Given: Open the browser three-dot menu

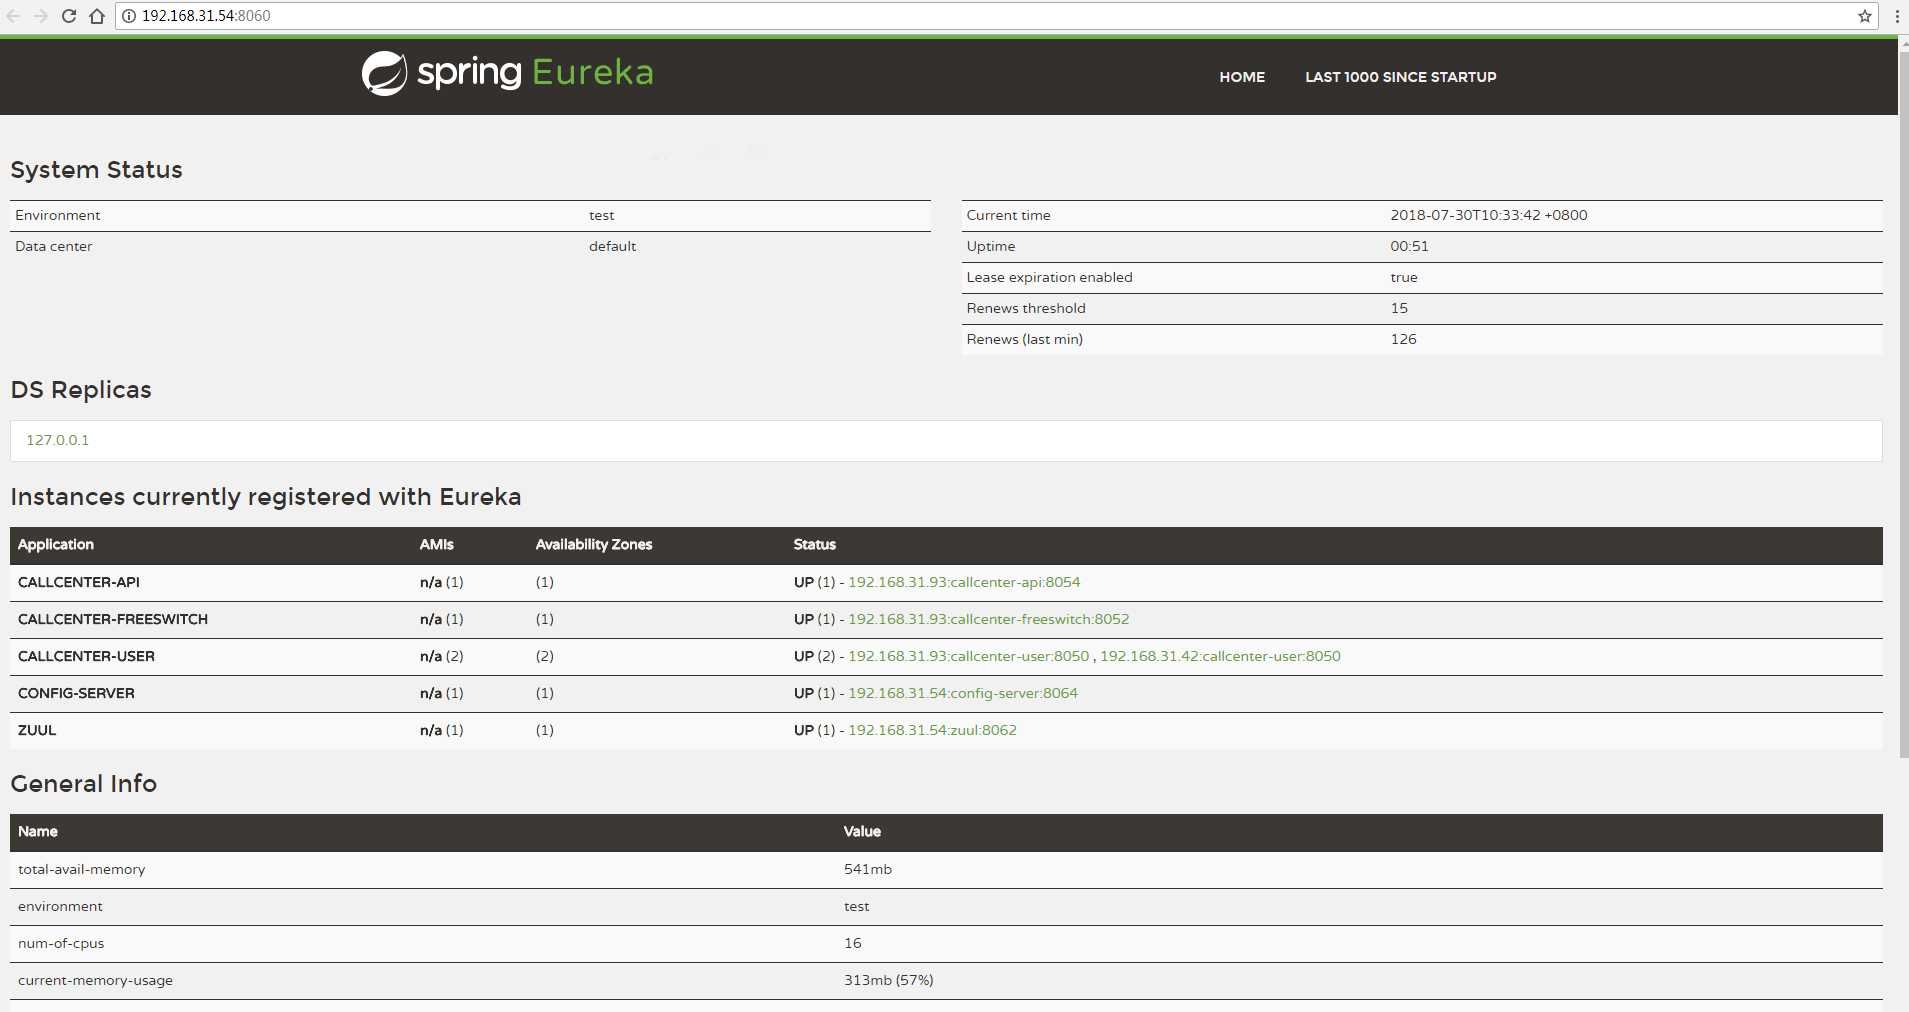Looking at the screenshot, I should [1897, 16].
